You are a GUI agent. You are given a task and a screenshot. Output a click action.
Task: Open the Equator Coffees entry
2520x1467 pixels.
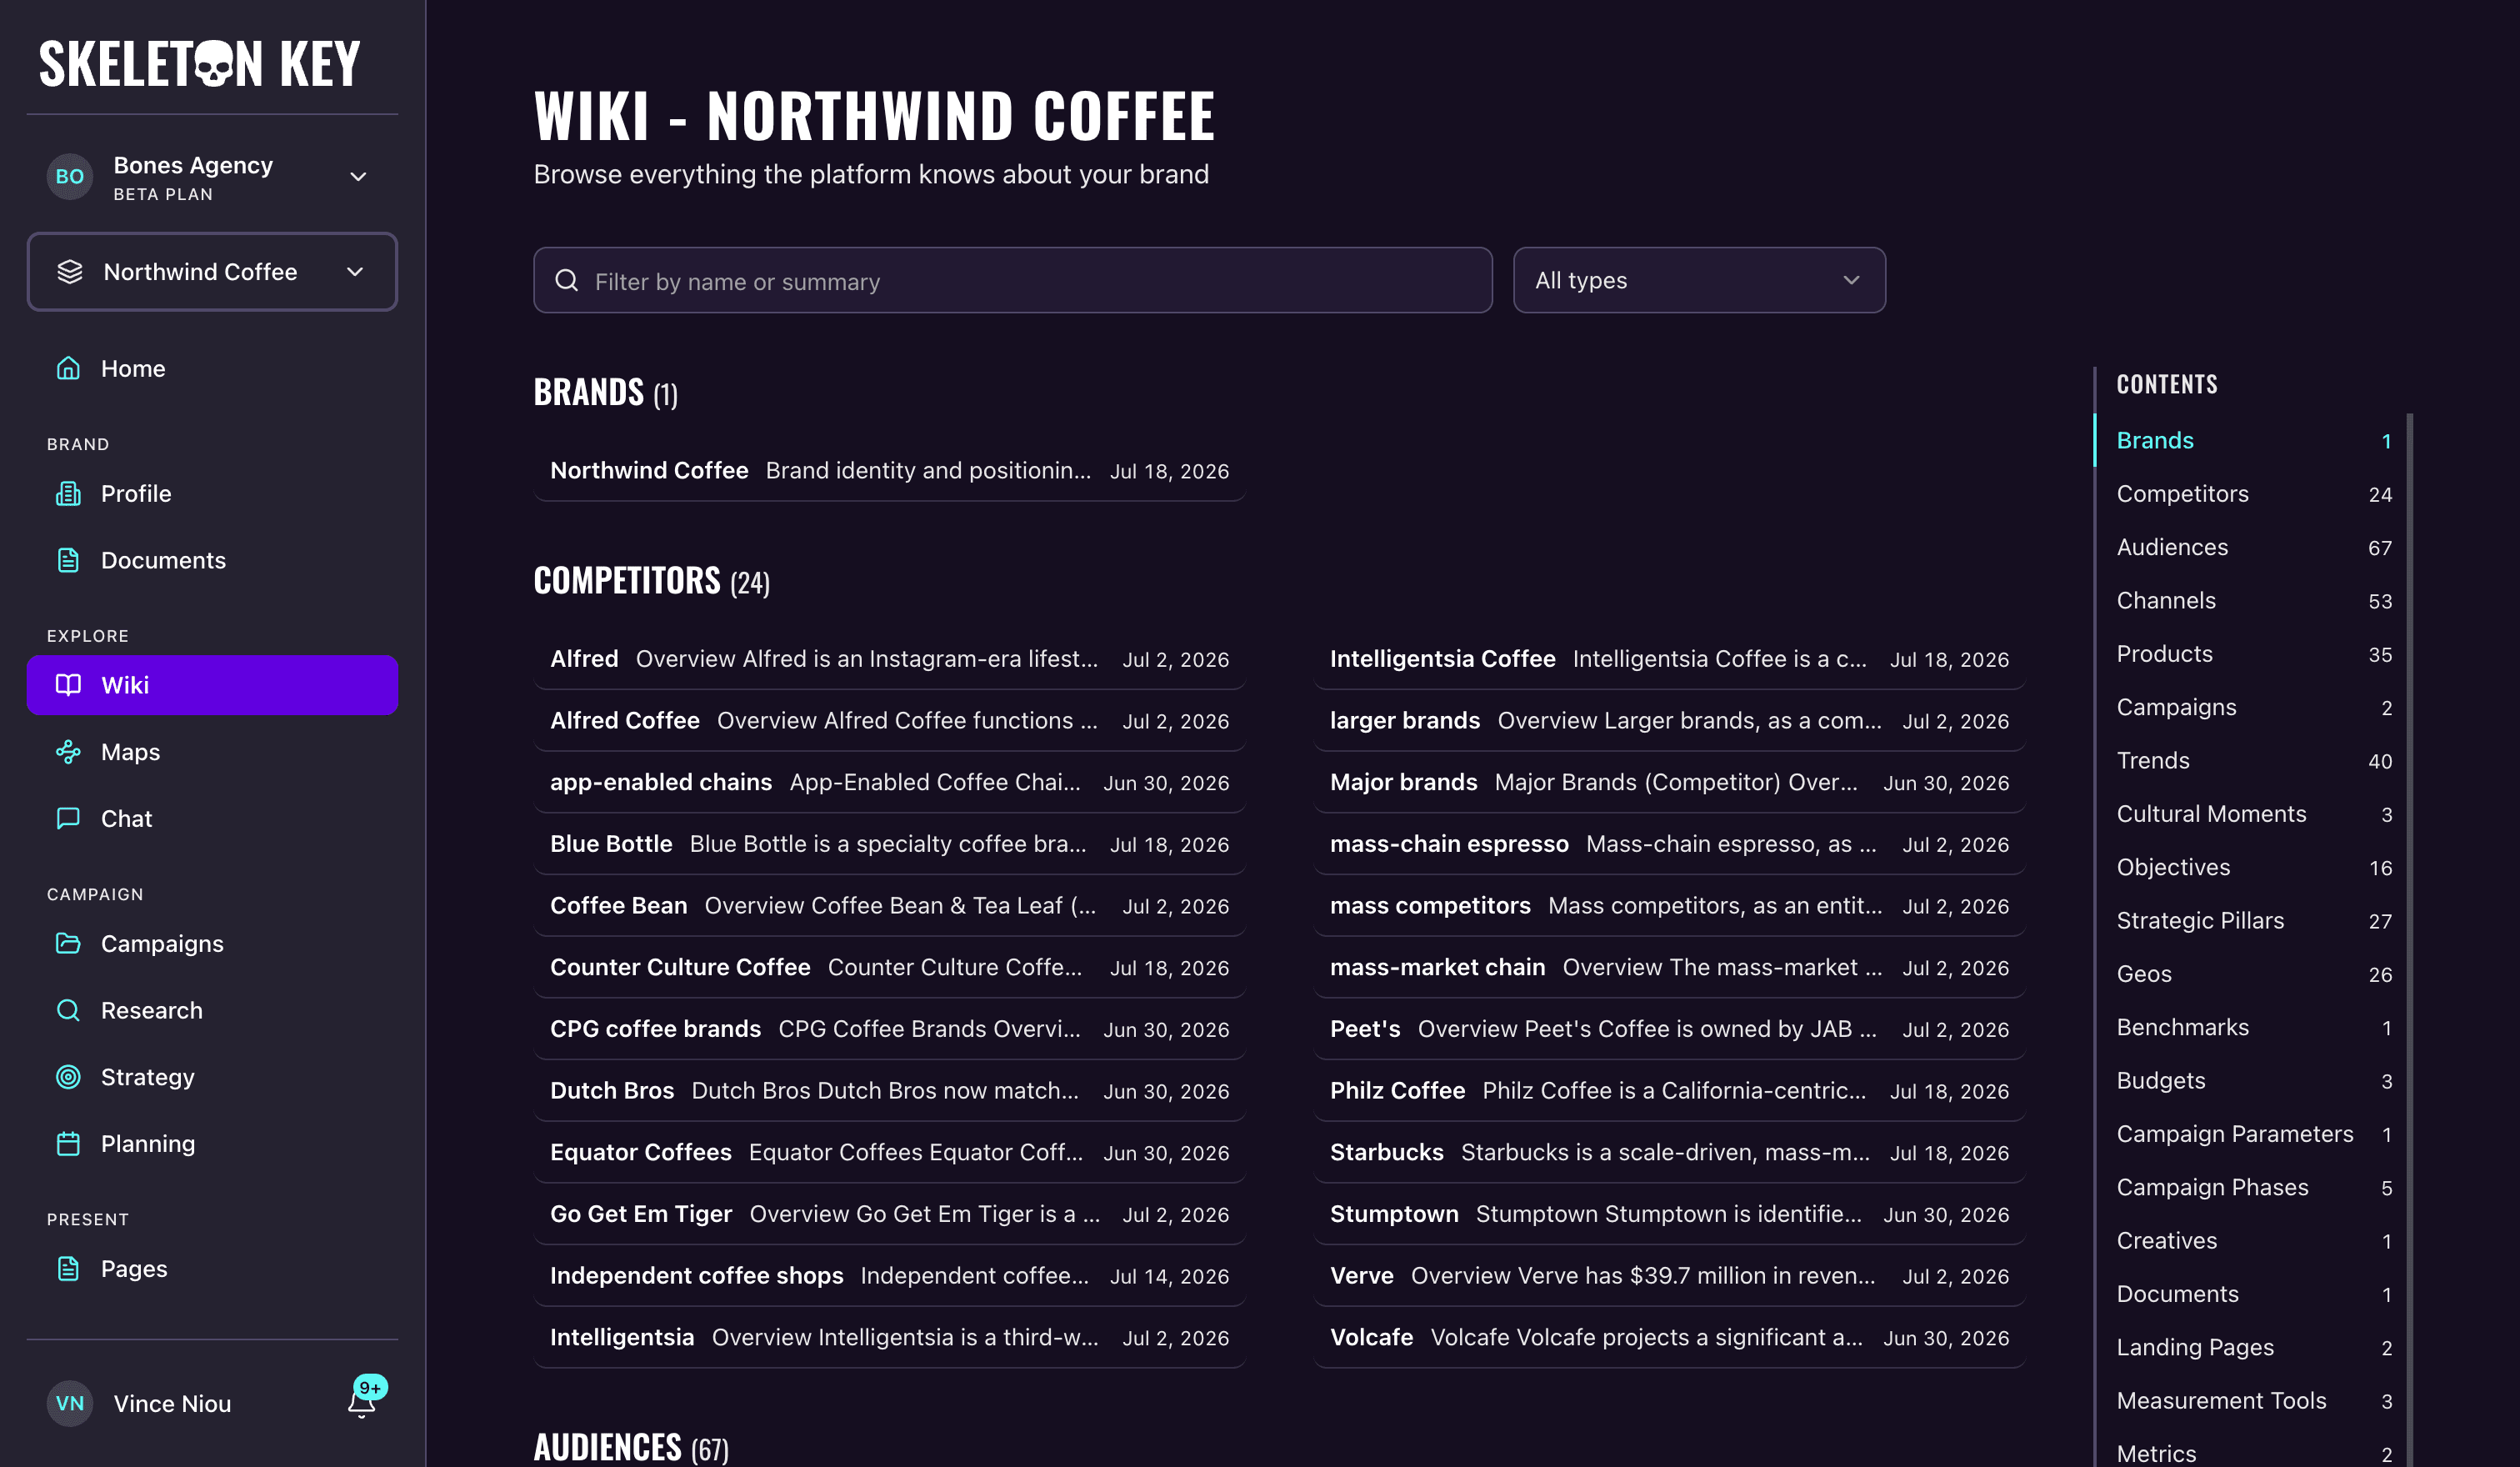coord(889,1151)
